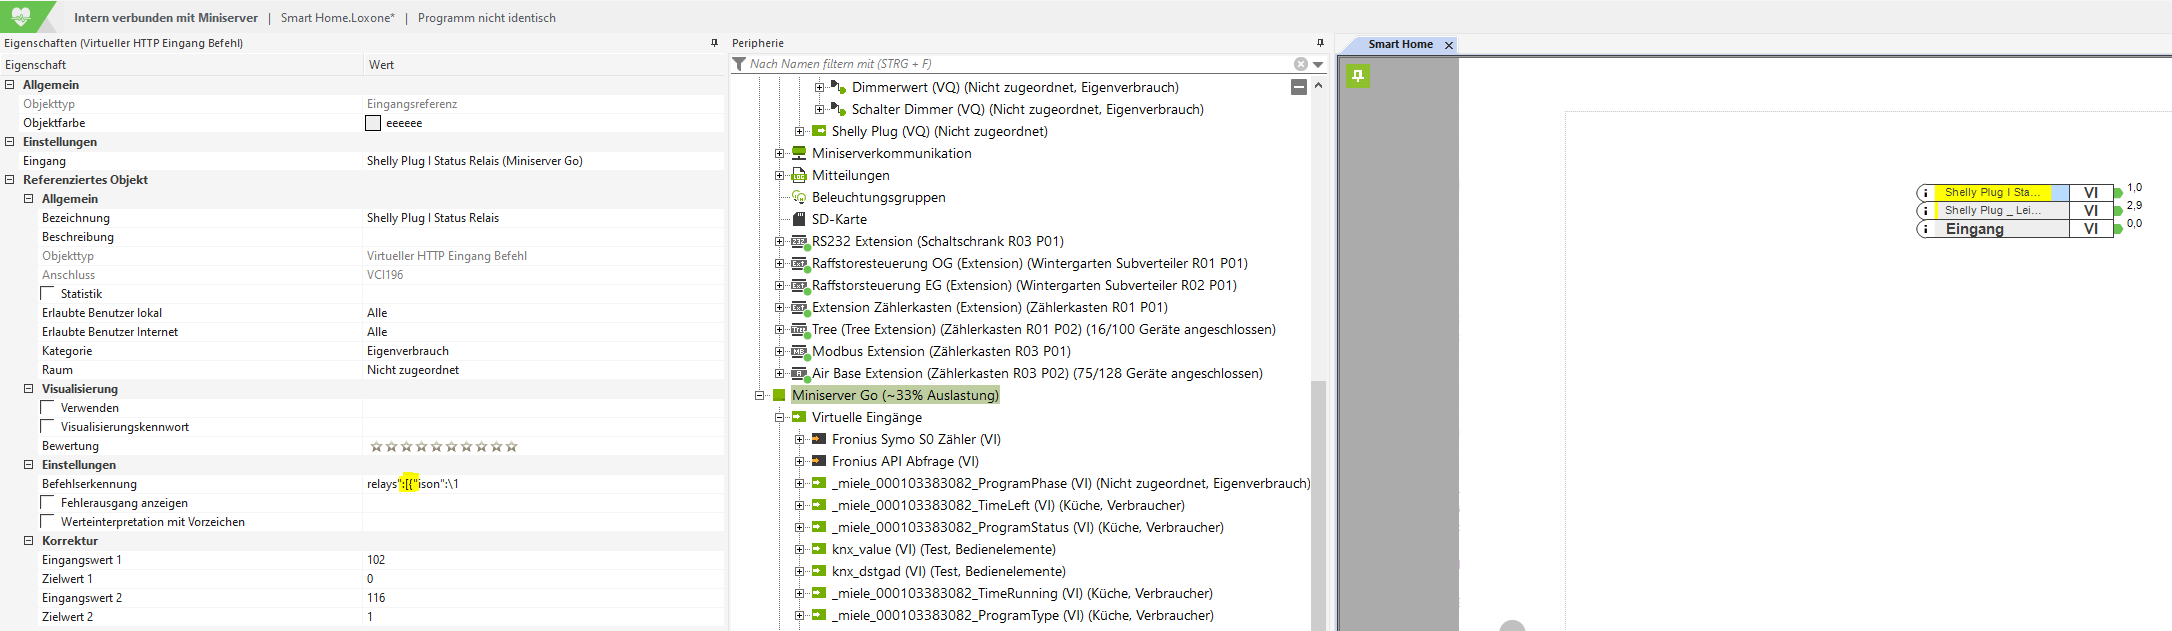Pin the Peripherie panel
The height and width of the screenshot is (631, 2172).
(1320, 43)
